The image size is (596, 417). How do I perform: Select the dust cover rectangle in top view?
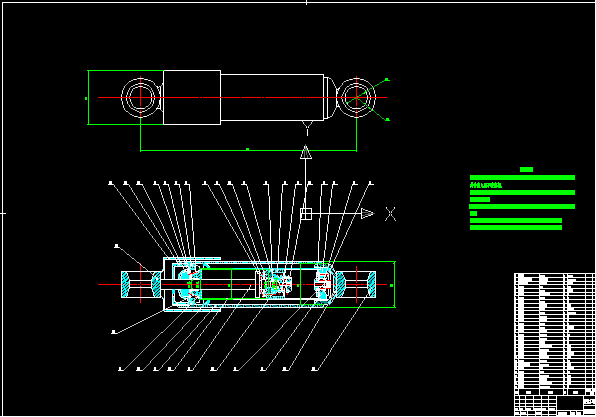192,97
